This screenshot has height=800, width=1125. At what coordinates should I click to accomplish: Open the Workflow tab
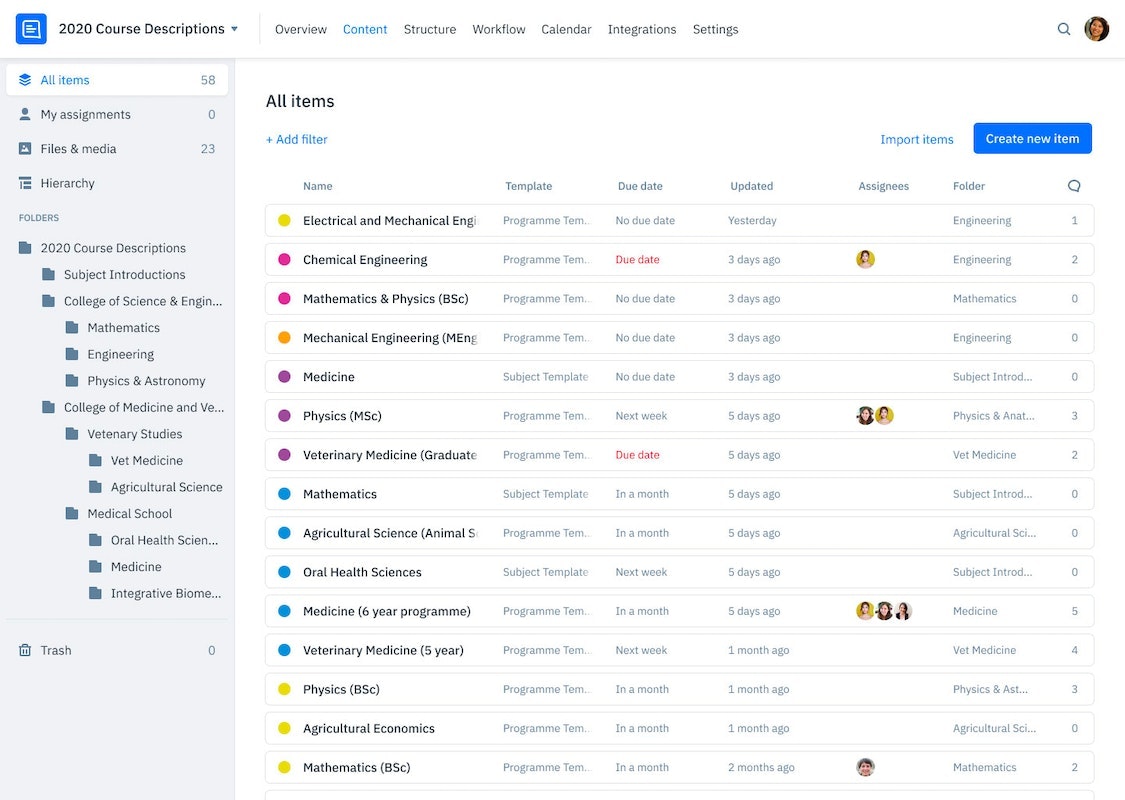[498, 29]
